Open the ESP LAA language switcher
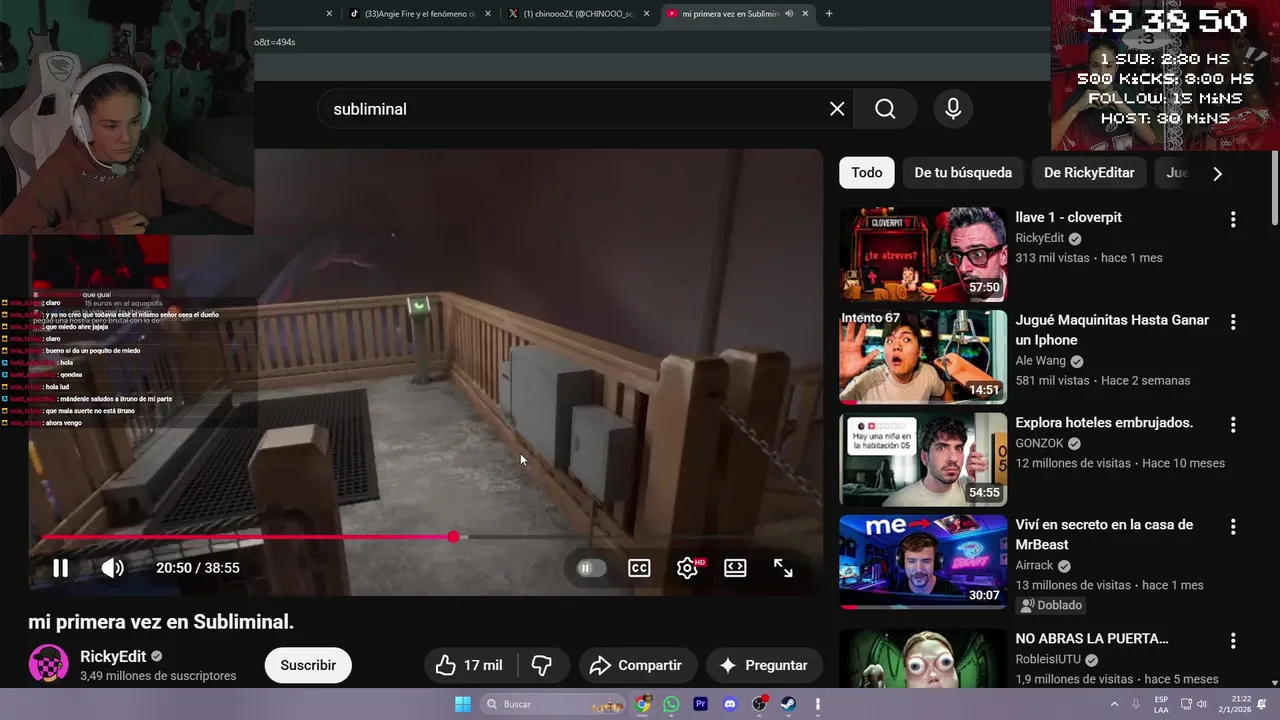This screenshot has height=720, width=1280. (1161, 704)
